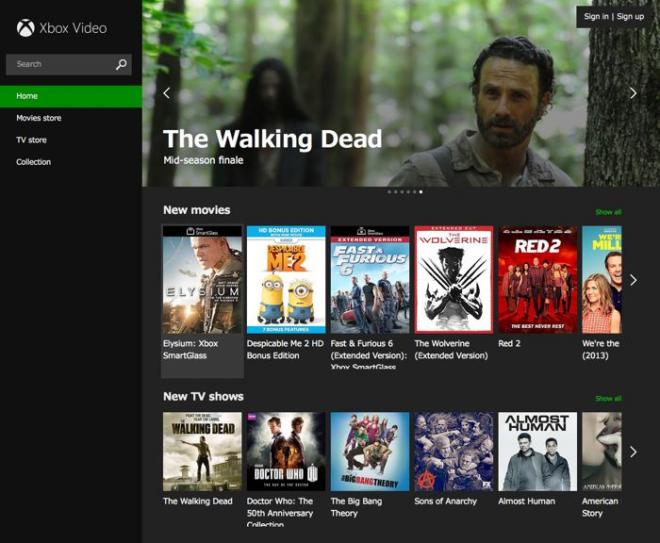Click 'Elysium: Xbox SmartGlass' title text
Image resolution: width=660 pixels, height=543 pixels.
pos(191,349)
